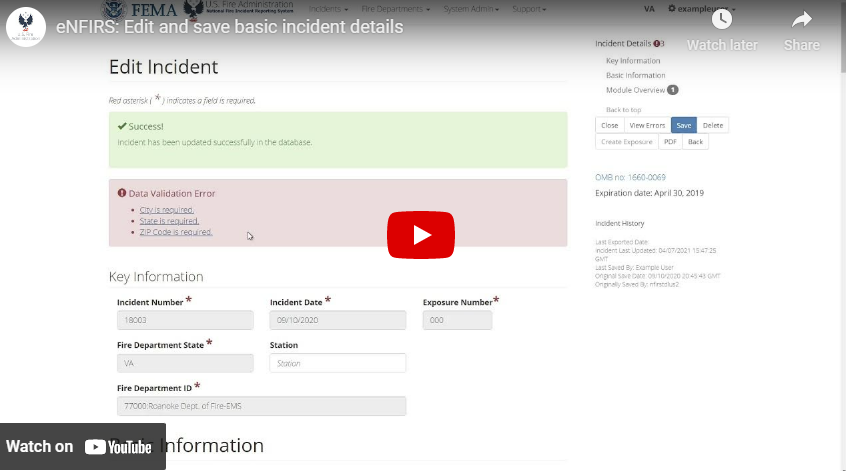The image size is (846, 471).
Task: Click the Watch later clock icon
Action: point(721,20)
